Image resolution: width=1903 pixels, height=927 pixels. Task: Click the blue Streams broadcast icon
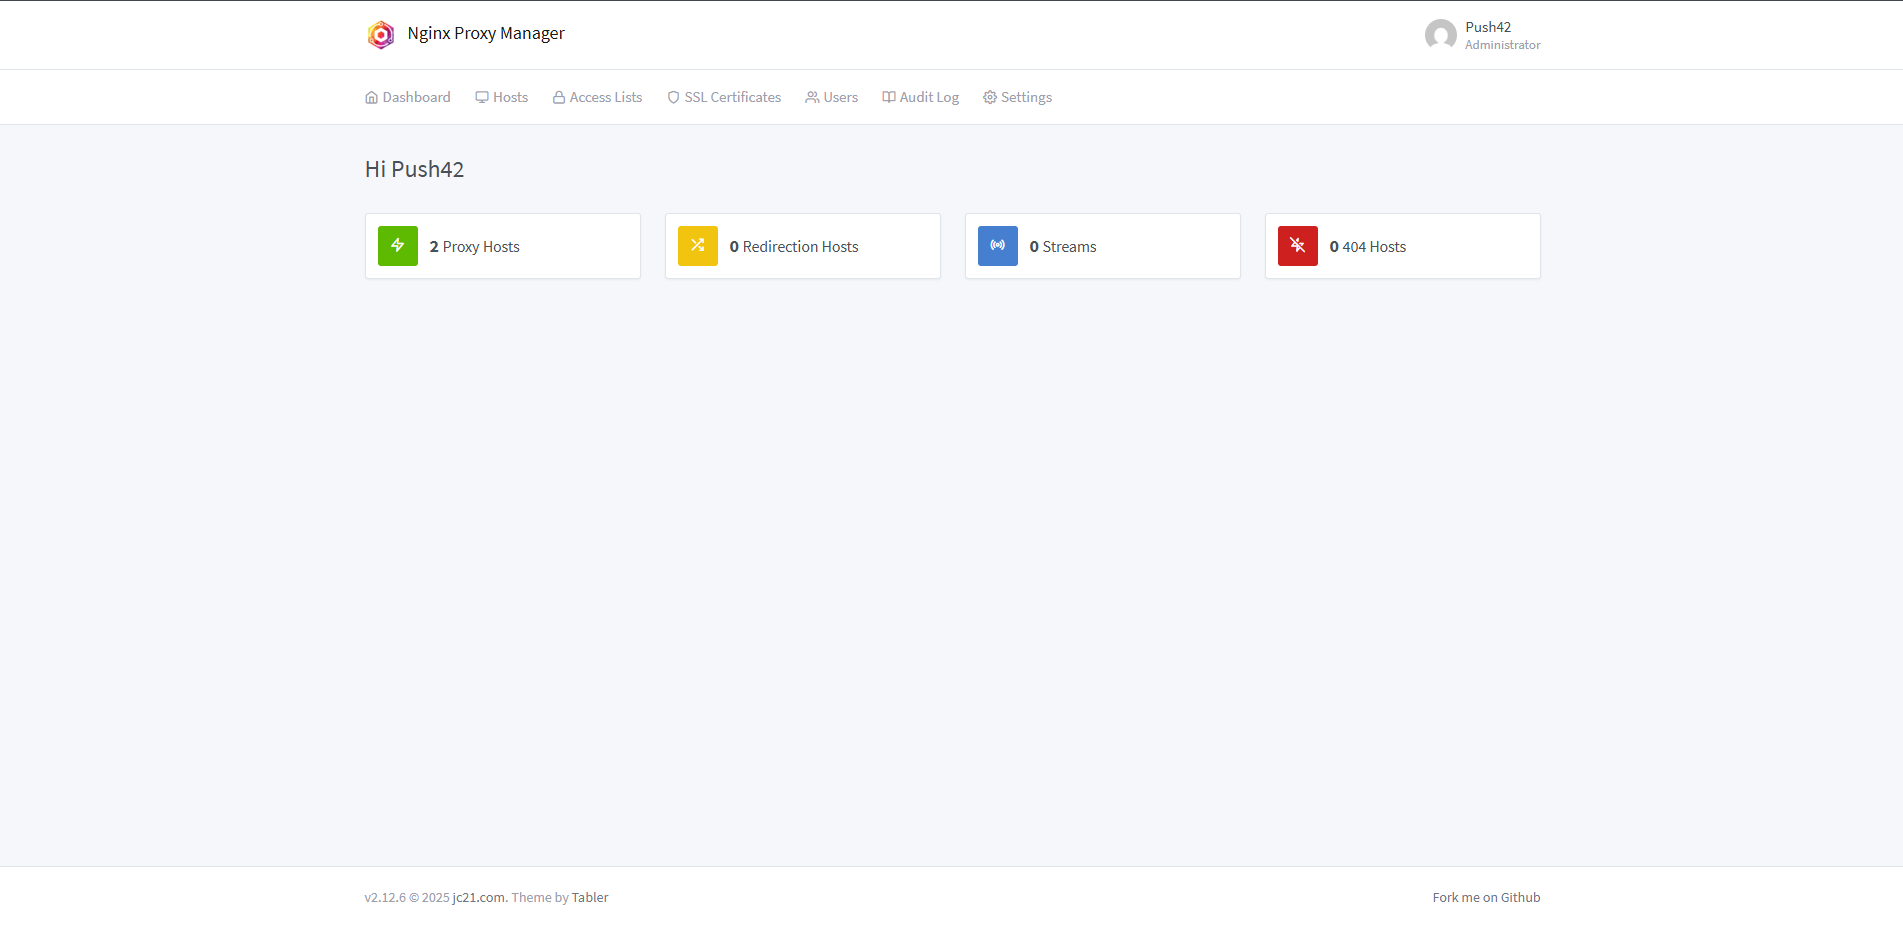pyautogui.click(x=997, y=245)
